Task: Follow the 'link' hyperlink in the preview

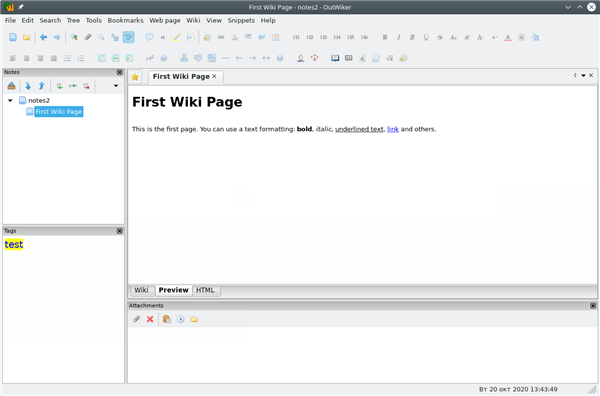Action: (393, 129)
